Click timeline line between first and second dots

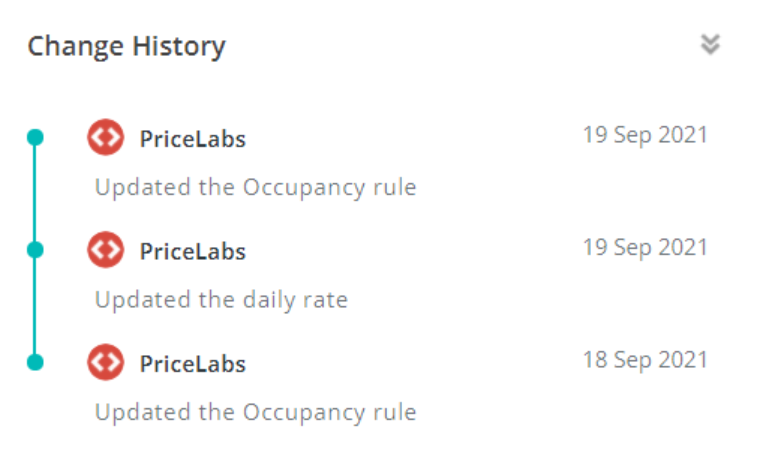[x=35, y=193]
